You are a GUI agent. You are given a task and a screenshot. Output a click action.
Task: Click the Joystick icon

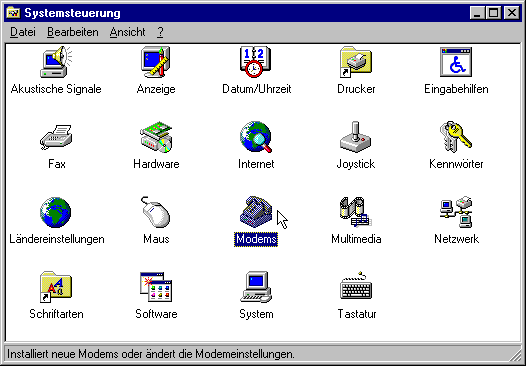(x=356, y=137)
